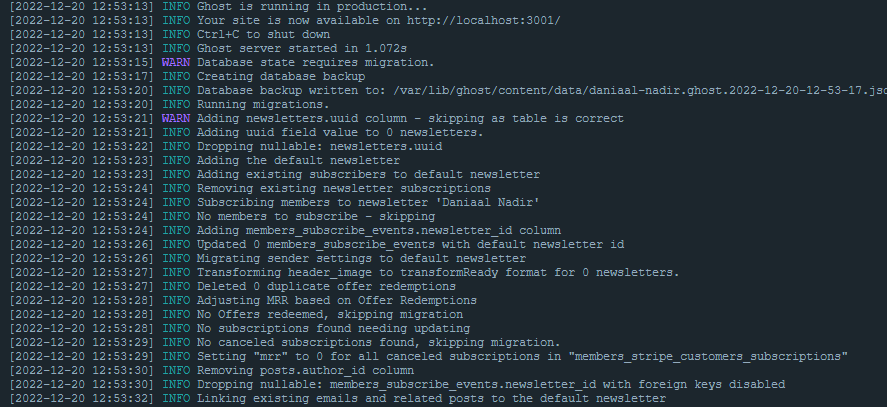Click the 'Removing posts.author_id column' line
The width and height of the screenshot is (887, 407).
tap(305, 371)
